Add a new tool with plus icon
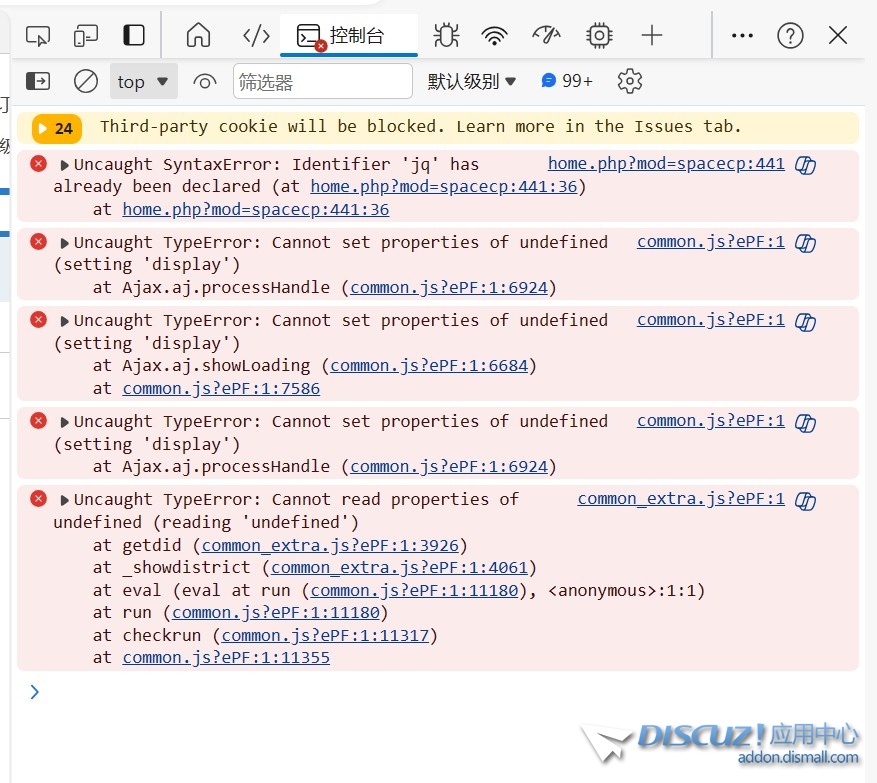 (652, 36)
